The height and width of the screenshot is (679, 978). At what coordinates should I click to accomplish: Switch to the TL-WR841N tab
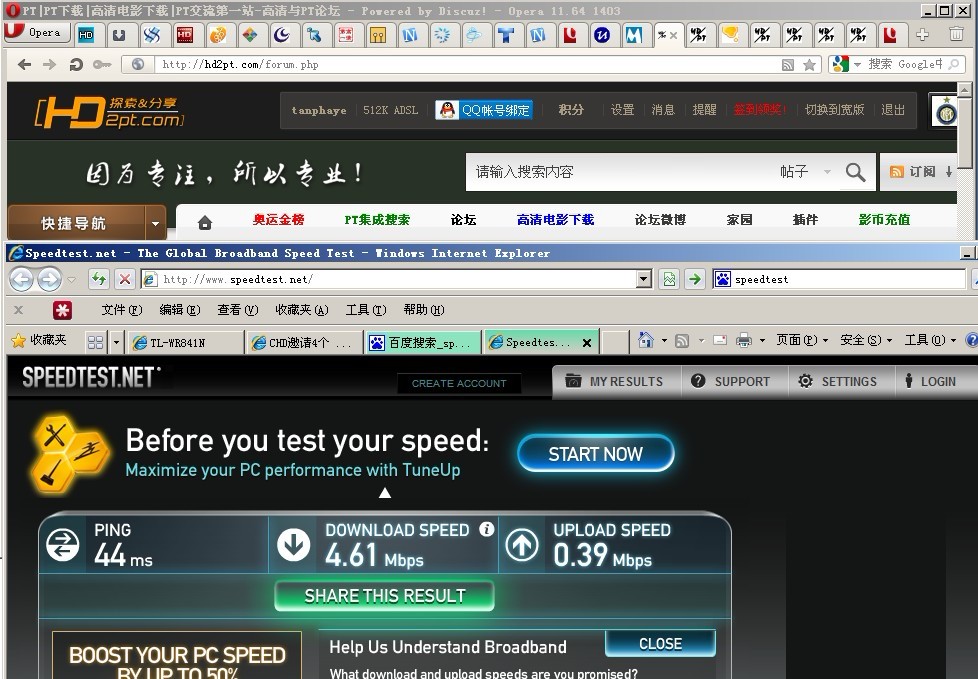click(x=185, y=342)
